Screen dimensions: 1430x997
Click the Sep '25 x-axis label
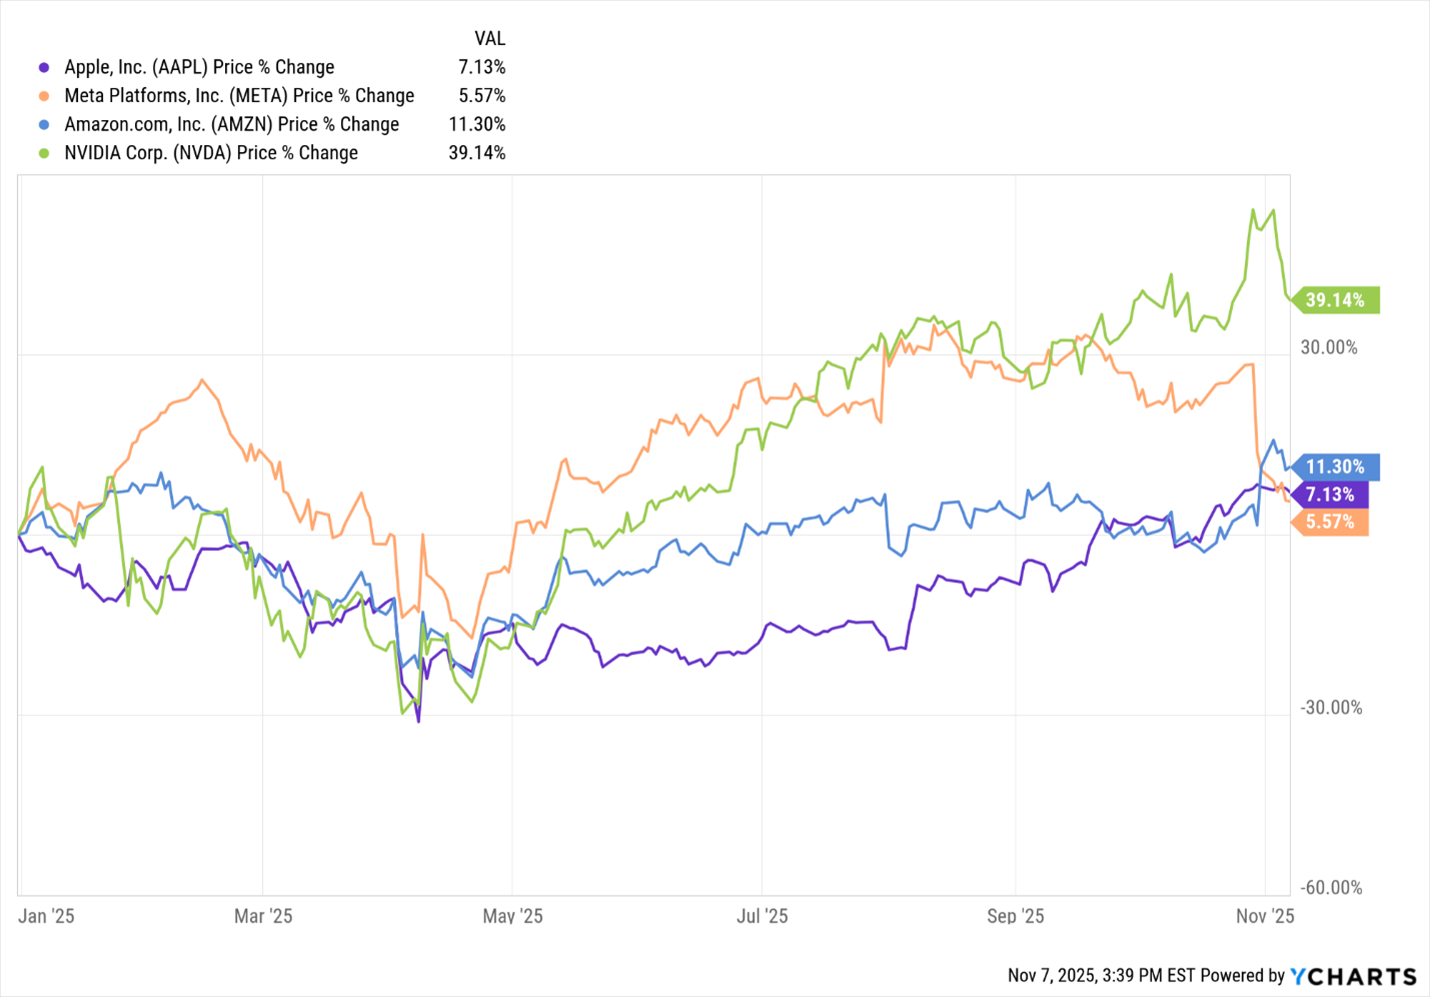(1015, 916)
